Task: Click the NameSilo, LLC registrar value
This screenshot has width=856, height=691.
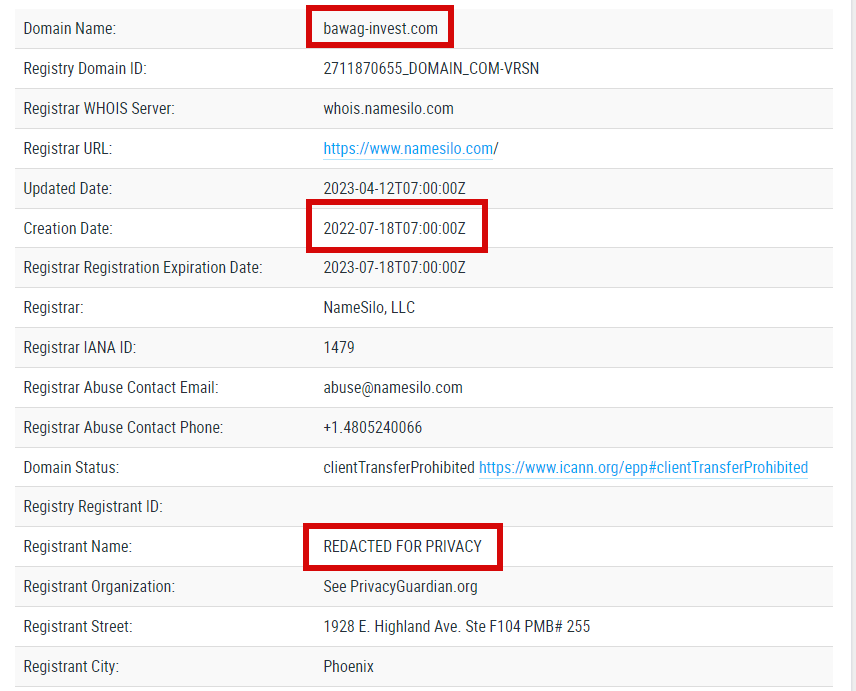Action: click(369, 308)
